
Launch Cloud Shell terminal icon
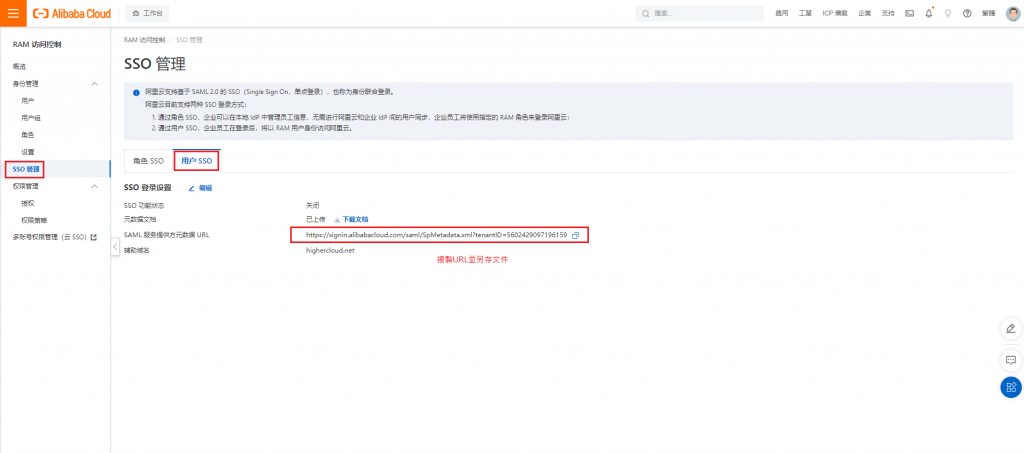point(909,13)
